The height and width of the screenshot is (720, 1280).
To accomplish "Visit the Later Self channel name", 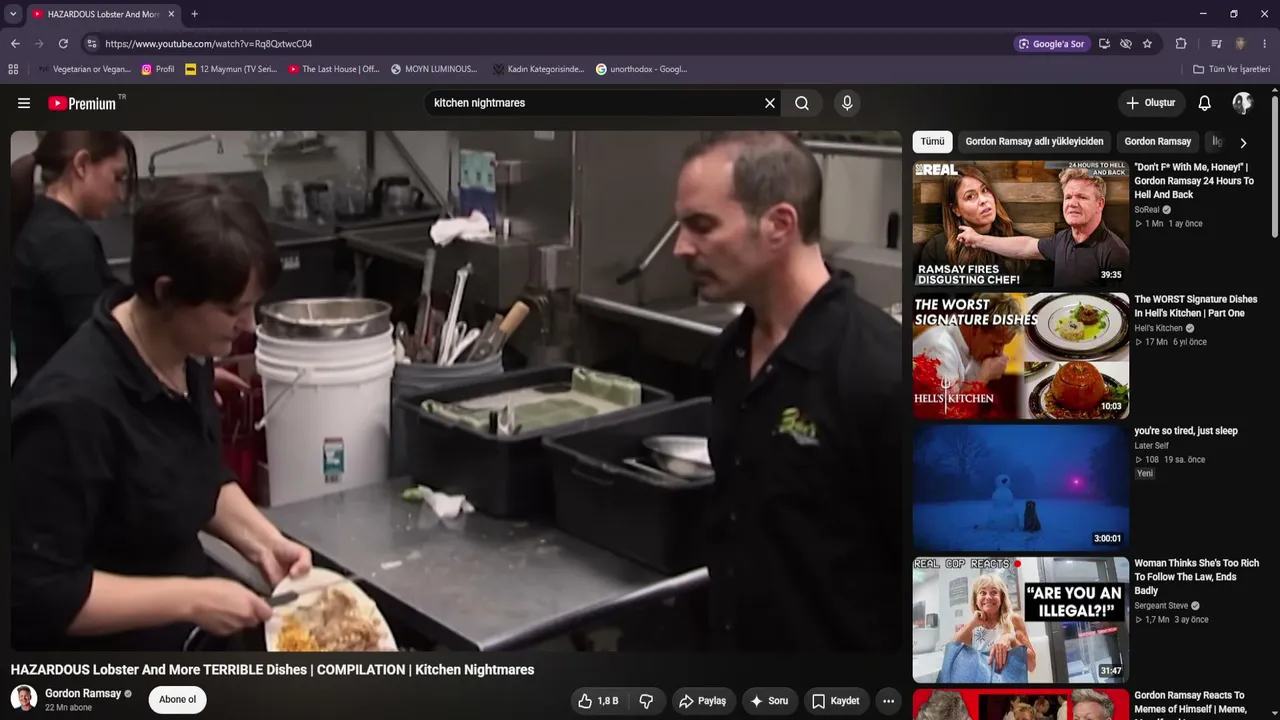I will (1151, 446).
